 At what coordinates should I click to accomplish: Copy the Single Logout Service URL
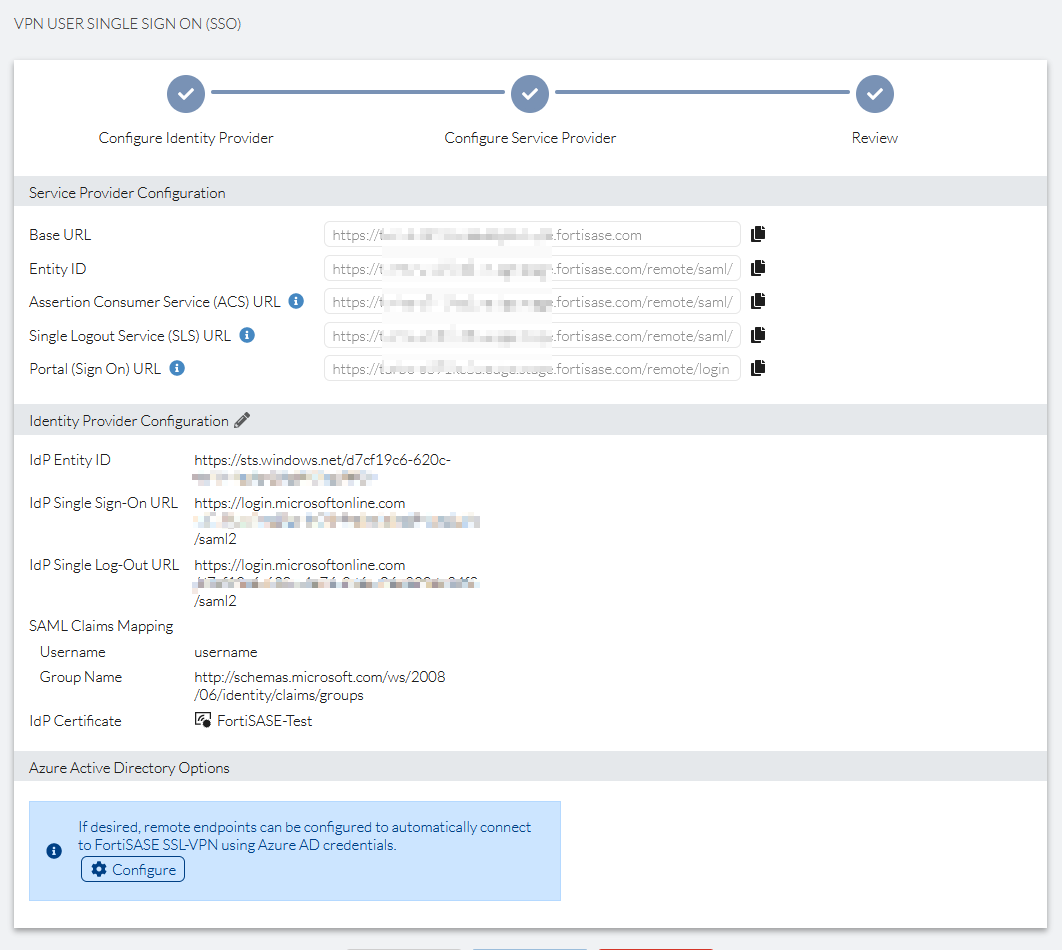pyautogui.click(x=758, y=334)
